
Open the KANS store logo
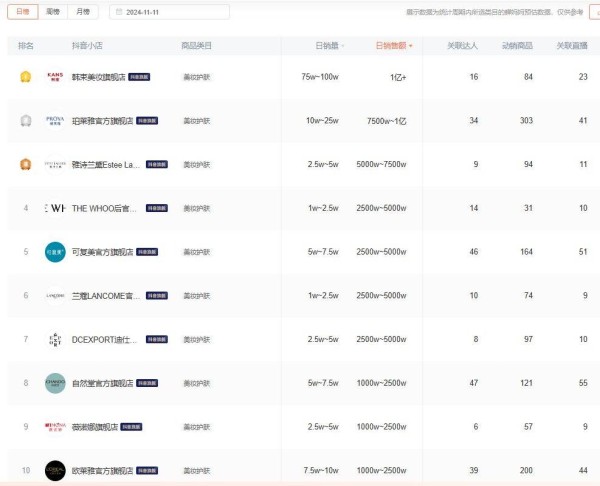pyautogui.click(x=55, y=77)
